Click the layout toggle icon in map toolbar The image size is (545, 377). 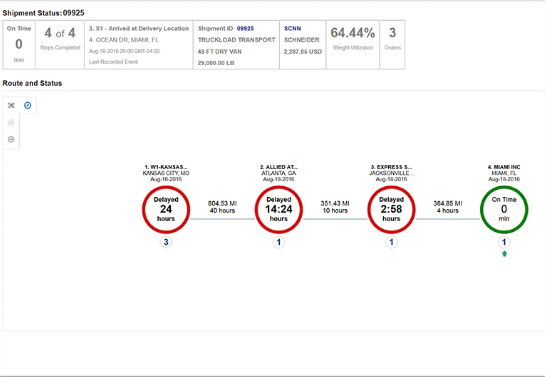pyautogui.click(x=11, y=105)
